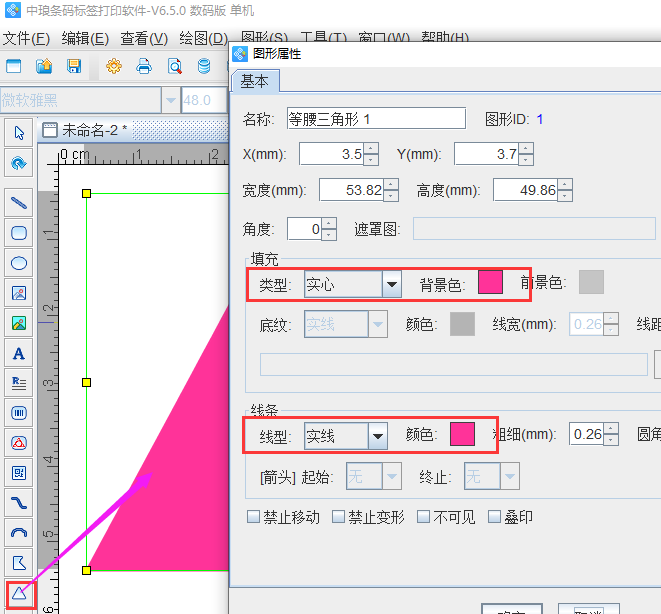Tick the 禁止变形 checkbox
Viewport: 661px width, 614px height.
339,517
